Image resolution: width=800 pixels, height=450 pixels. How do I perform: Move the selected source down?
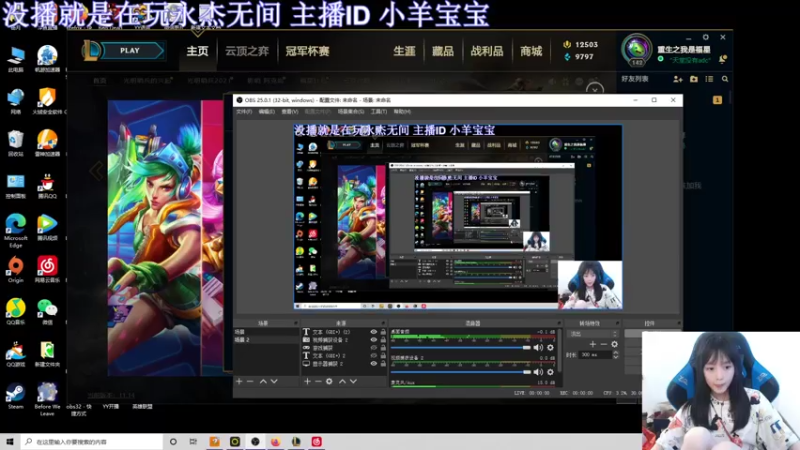pyautogui.click(x=353, y=381)
